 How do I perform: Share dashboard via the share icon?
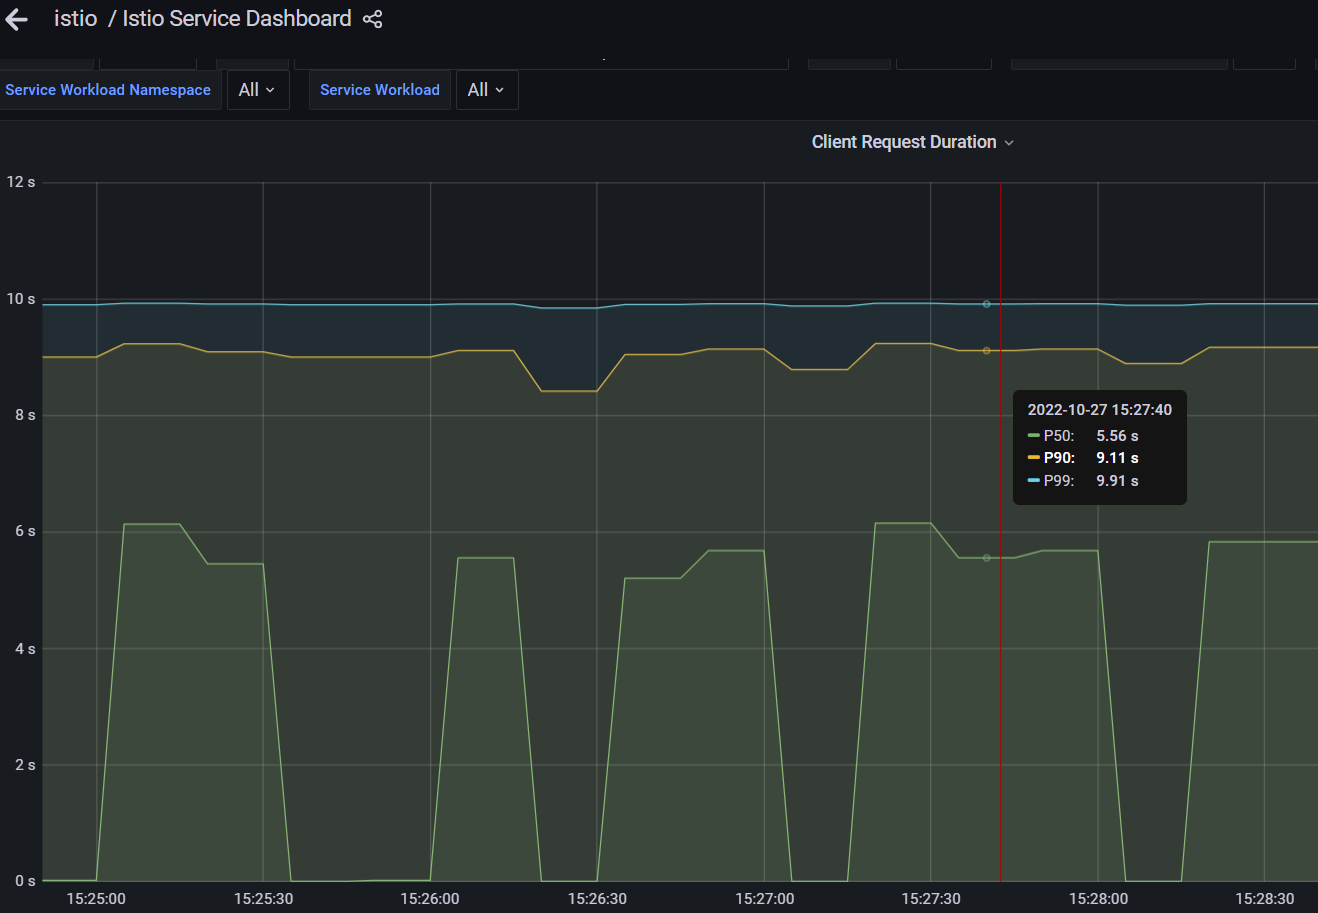(373, 19)
